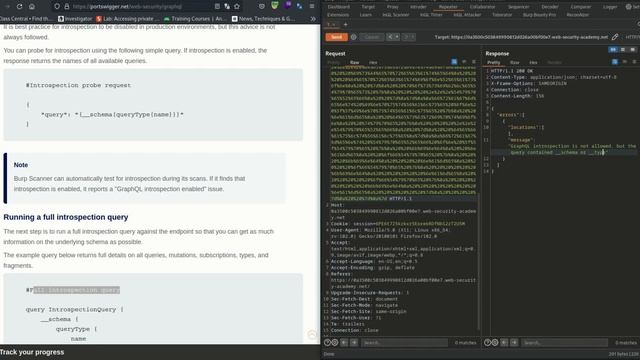Open the Investigator bookmark
This screenshot has height=360, width=640.
coord(75,19)
